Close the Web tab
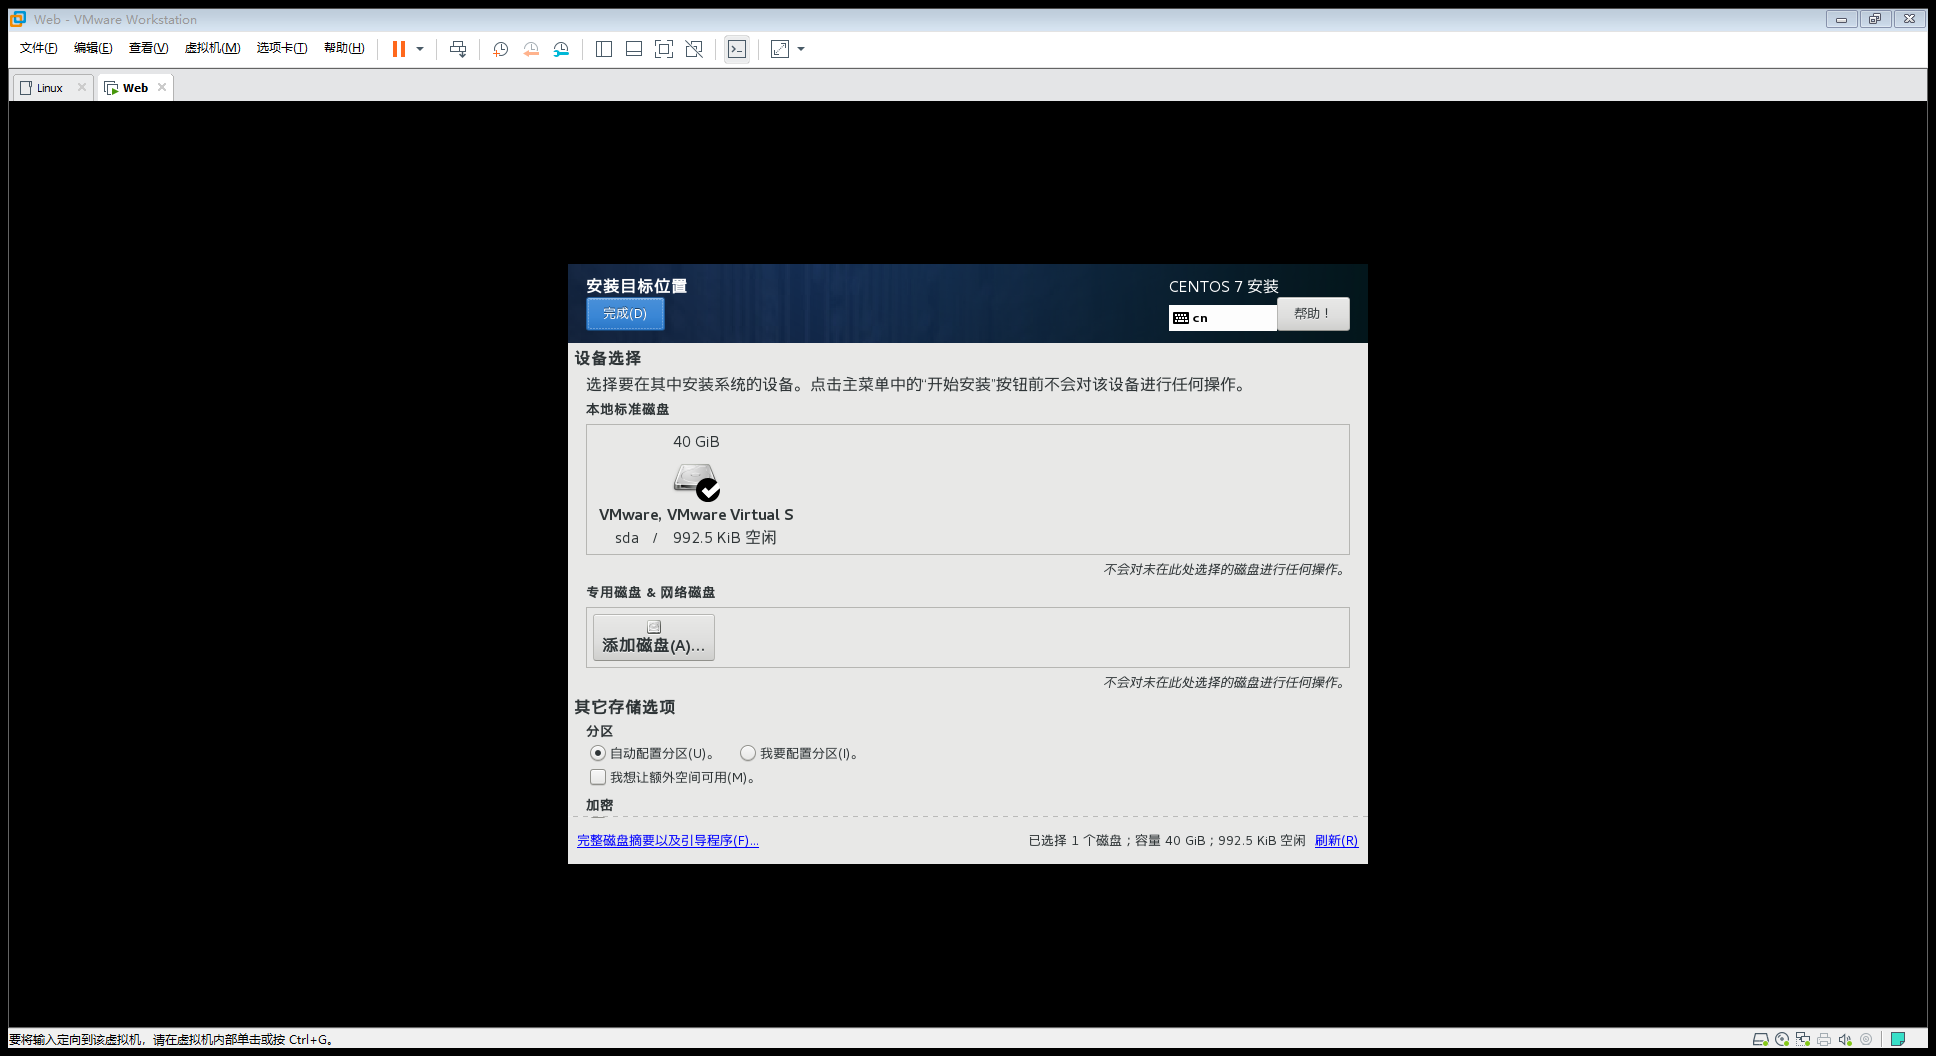 click(x=162, y=87)
